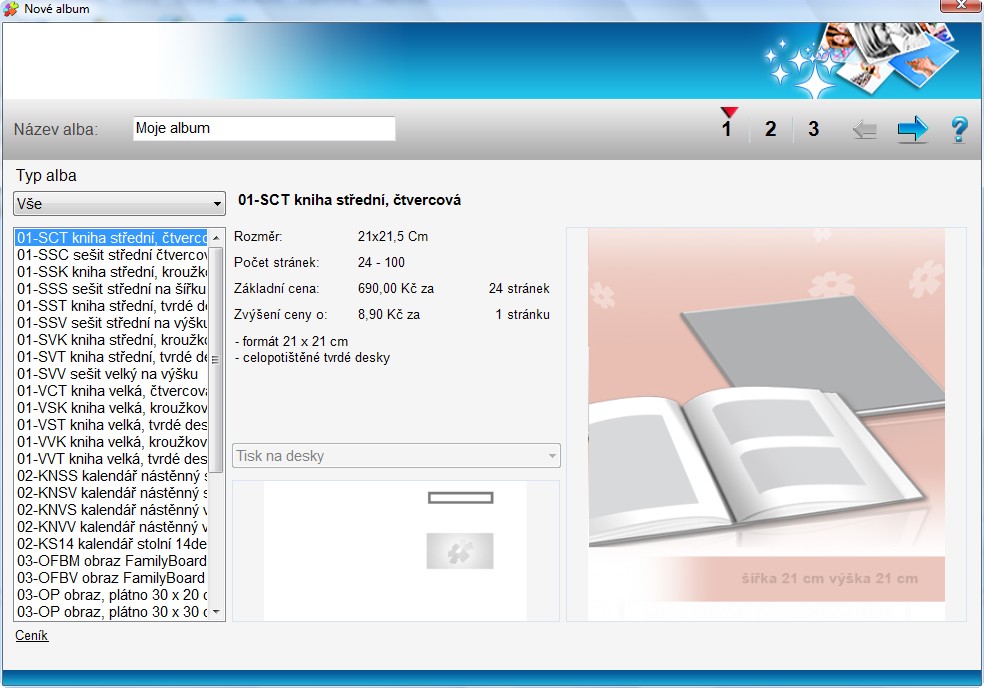Image resolution: width=984 pixels, height=688 pixels.
Task: Click the cover layout preview thumbnail
Action: pyautogui.click(x=395, y=551)
